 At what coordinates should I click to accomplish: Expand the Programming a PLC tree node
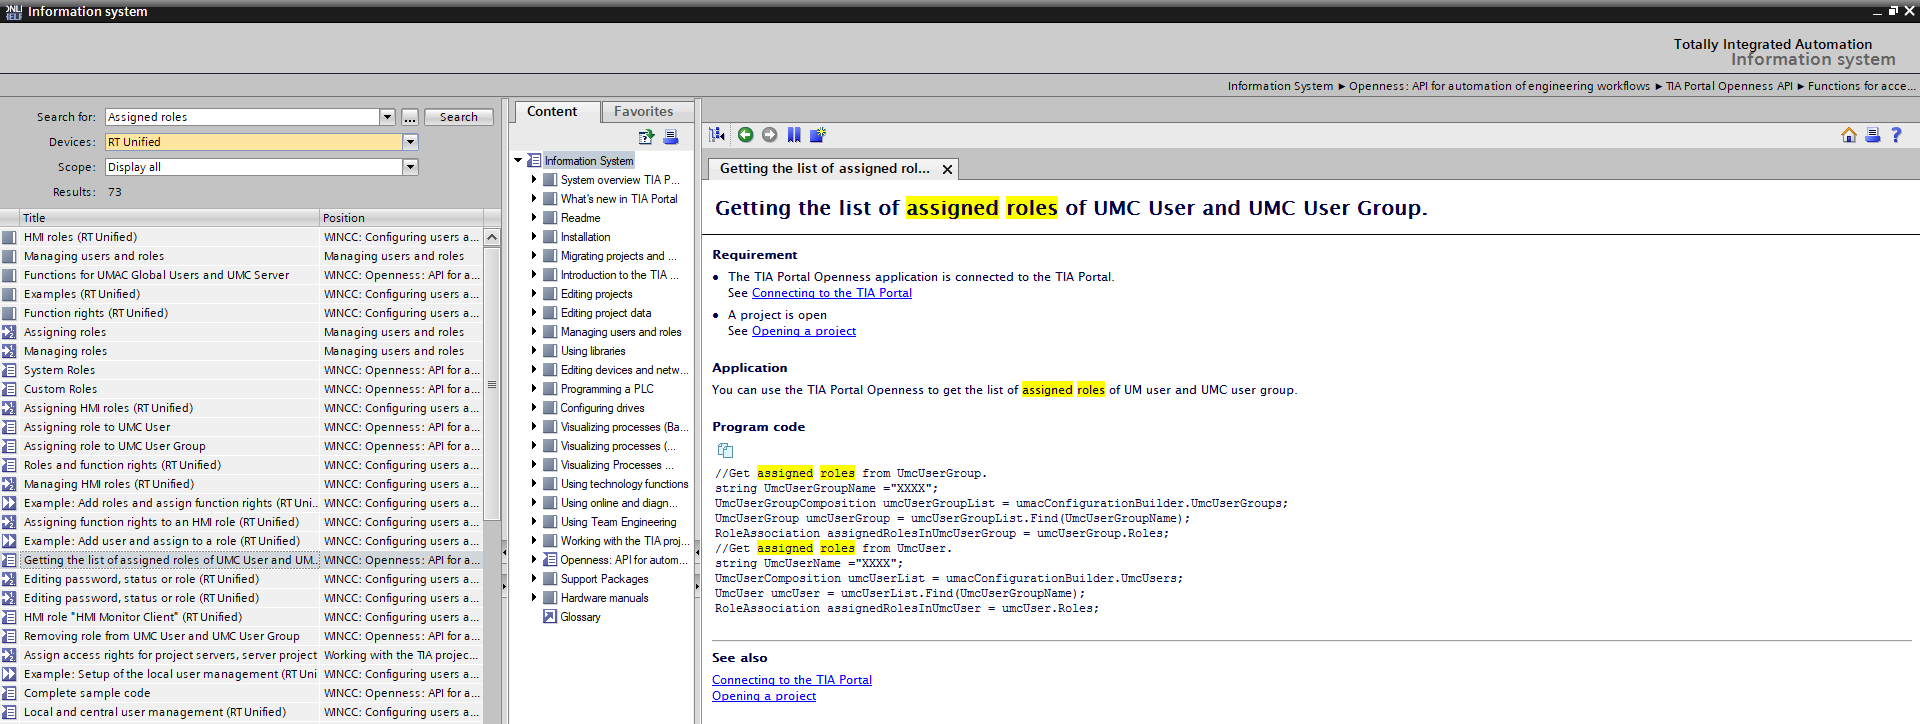click(534, 389)
